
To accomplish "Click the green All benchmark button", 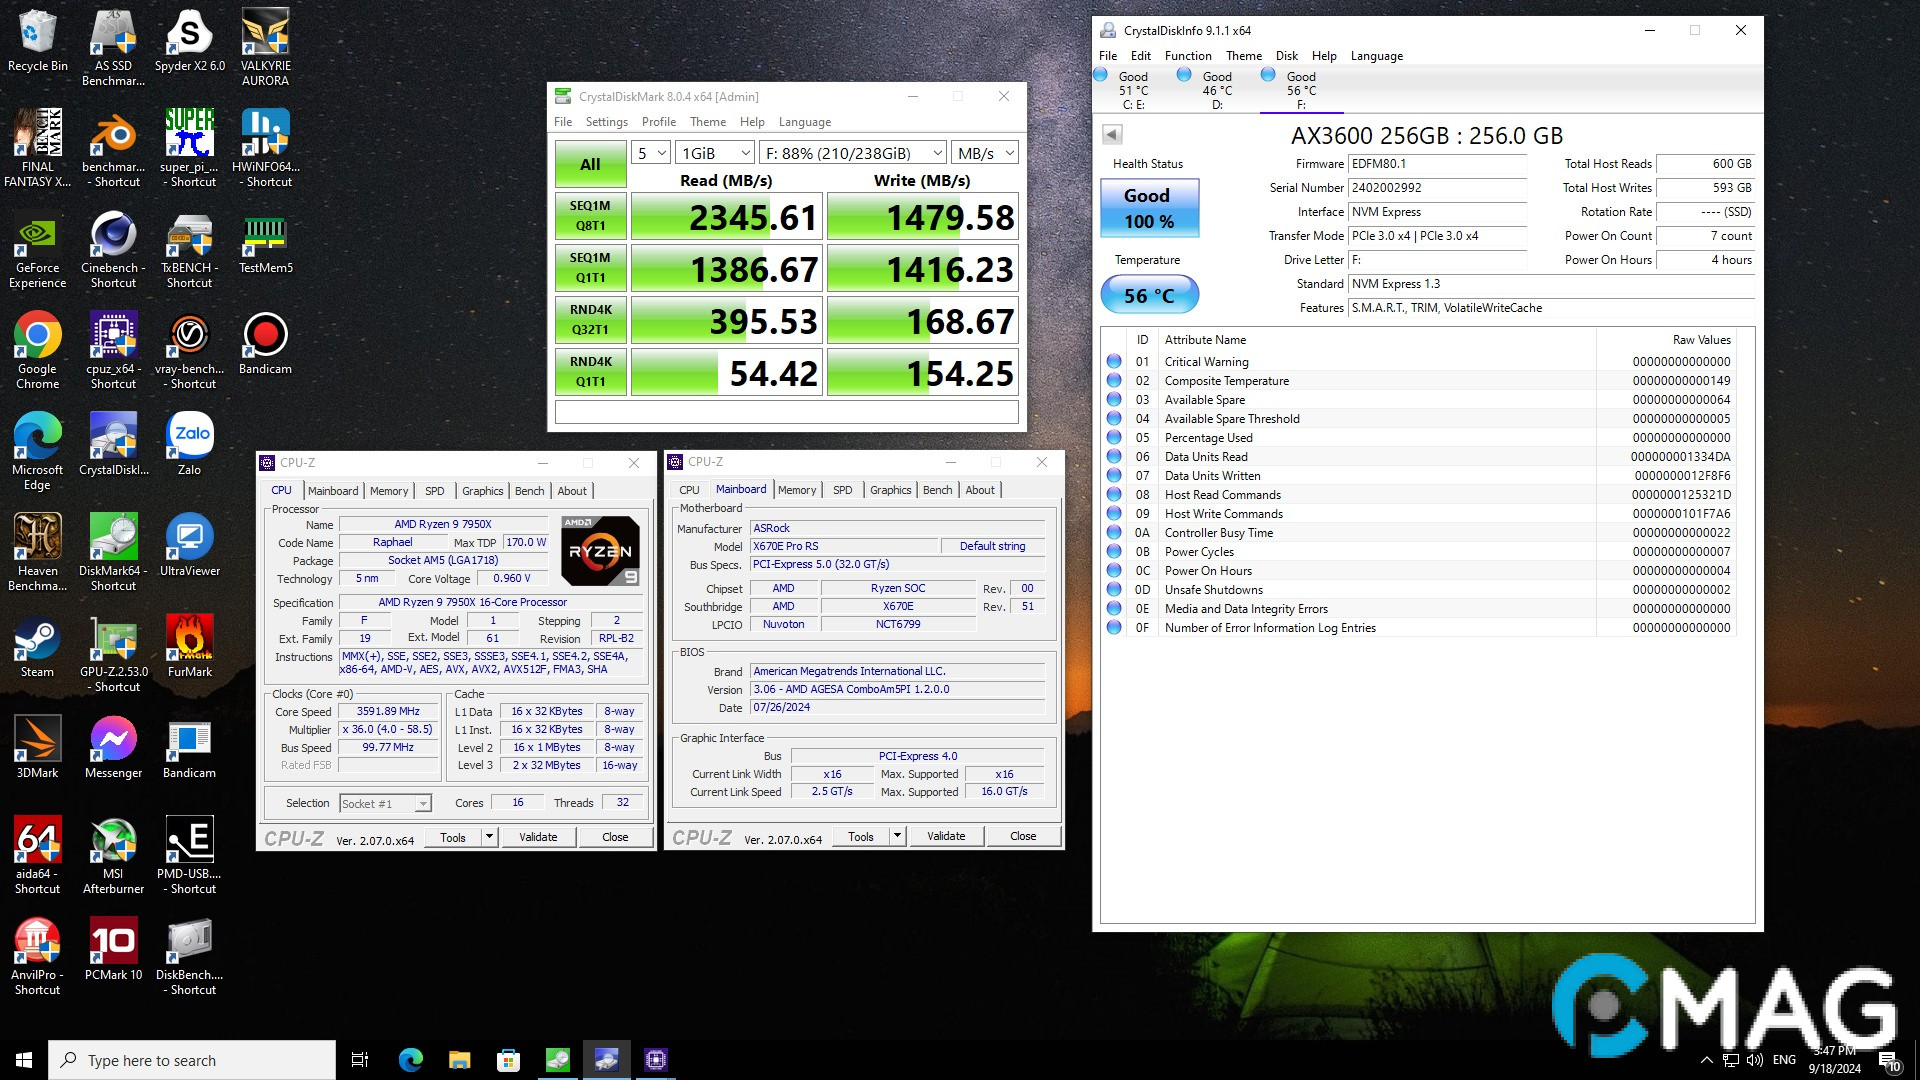I will click(x=590, y=164).
